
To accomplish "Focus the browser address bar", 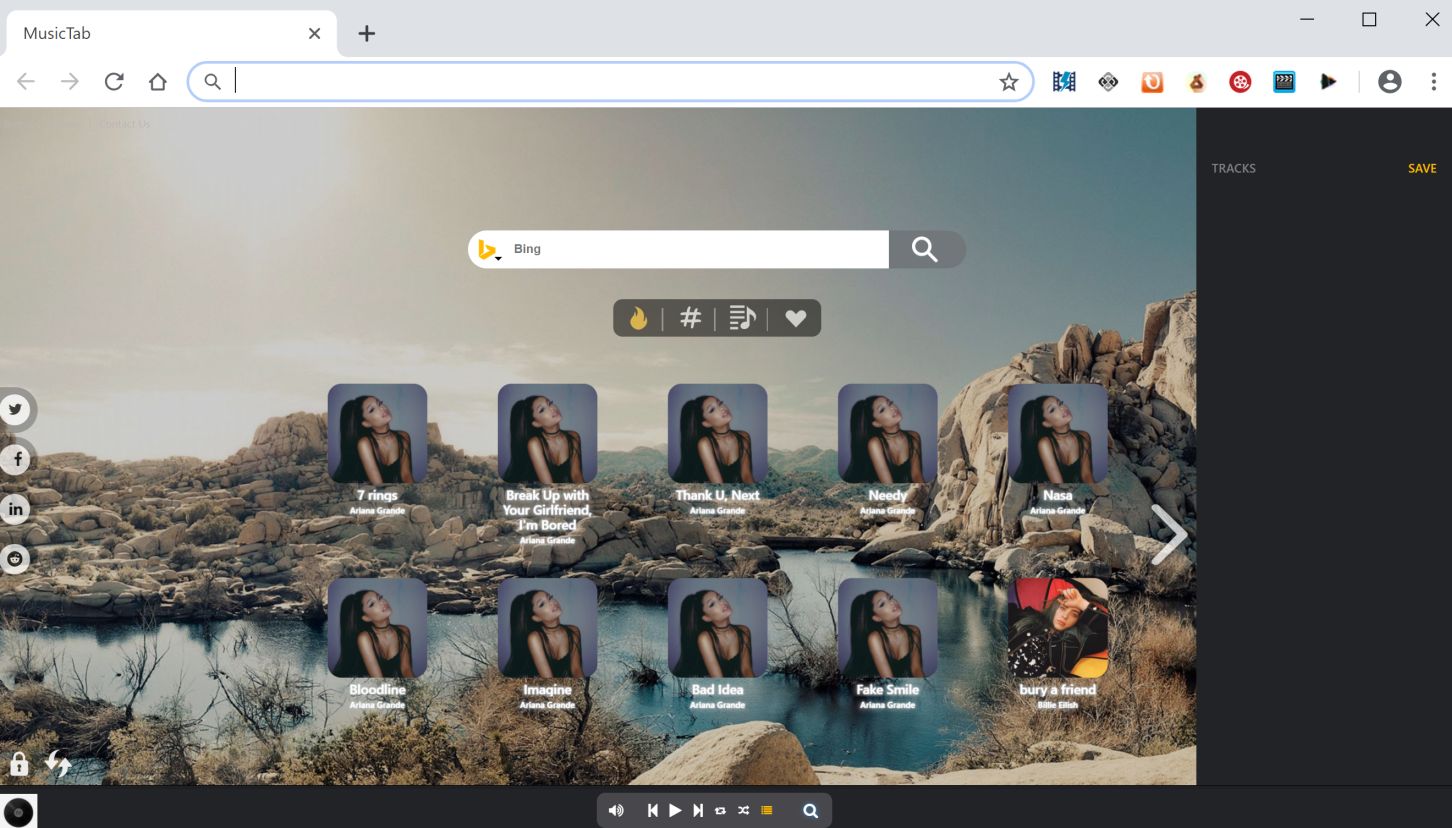I will click(x=610, y=82).
